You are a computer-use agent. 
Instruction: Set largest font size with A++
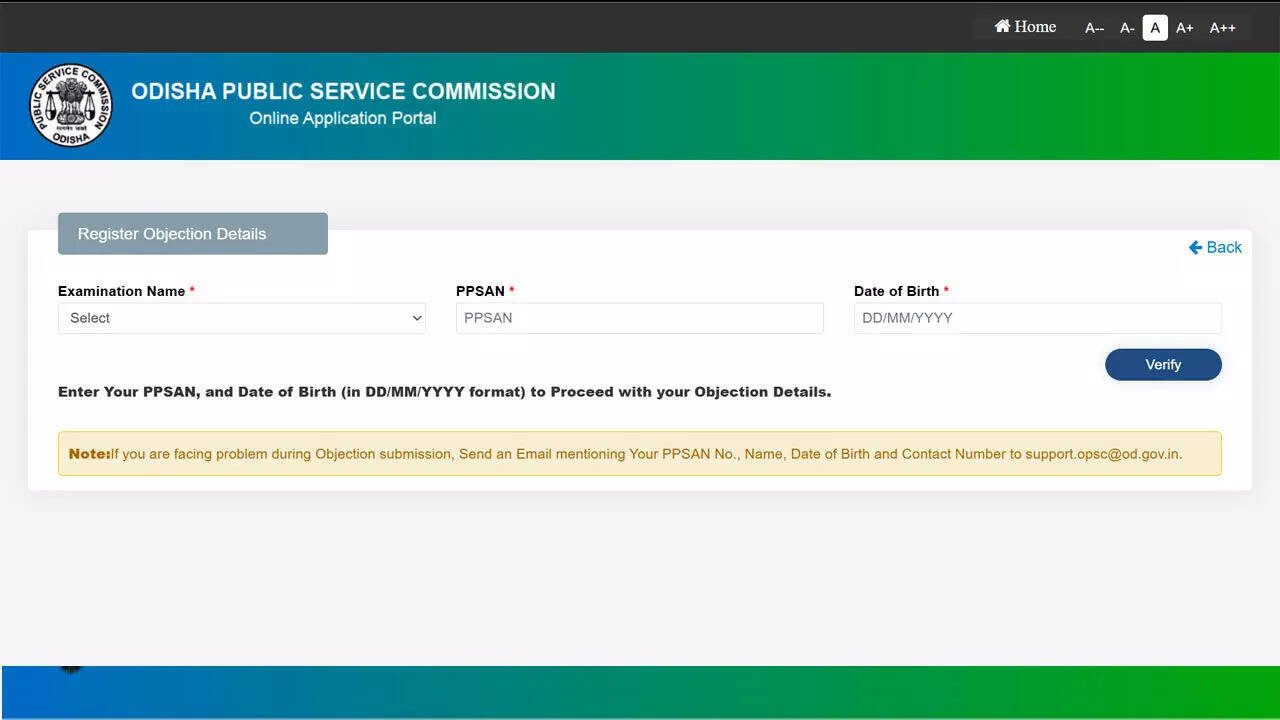tap(1222, 28)
